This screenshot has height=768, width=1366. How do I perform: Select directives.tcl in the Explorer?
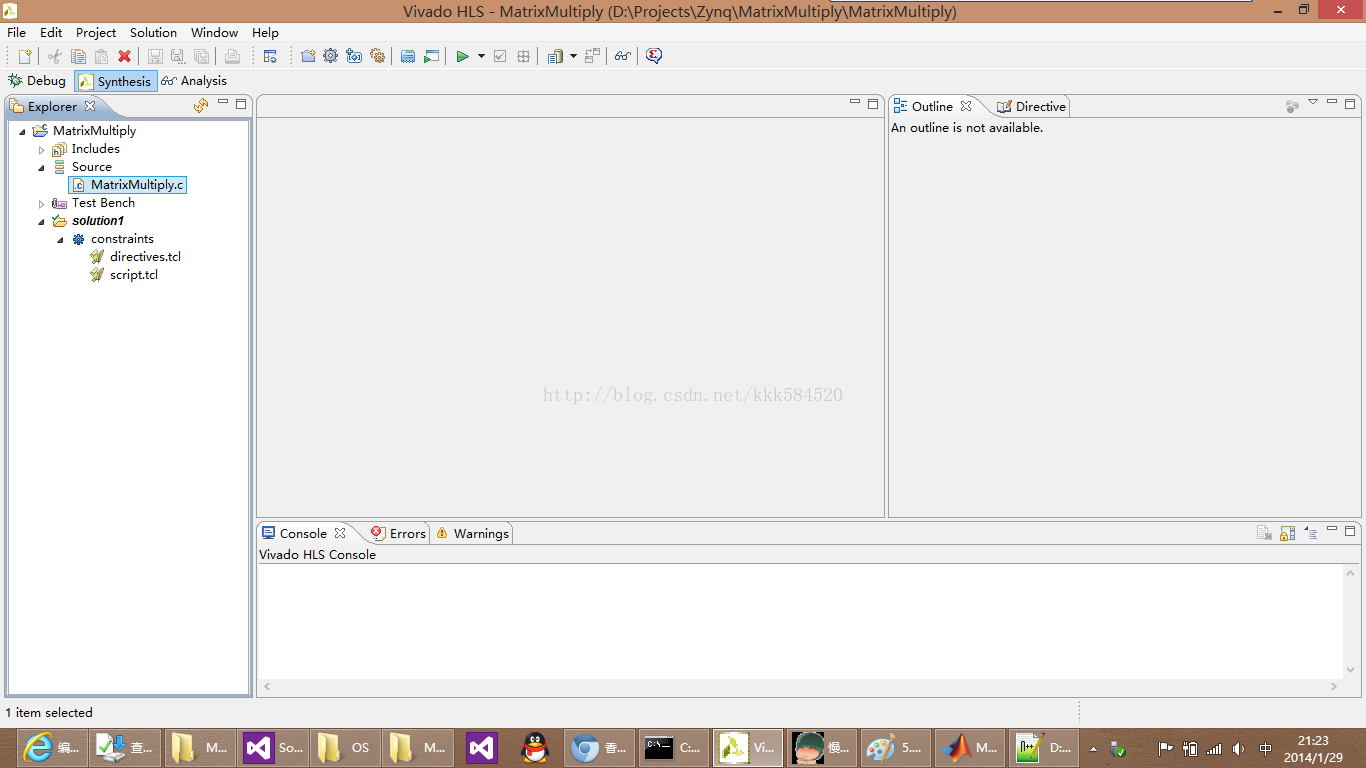[x=135, y=257]
